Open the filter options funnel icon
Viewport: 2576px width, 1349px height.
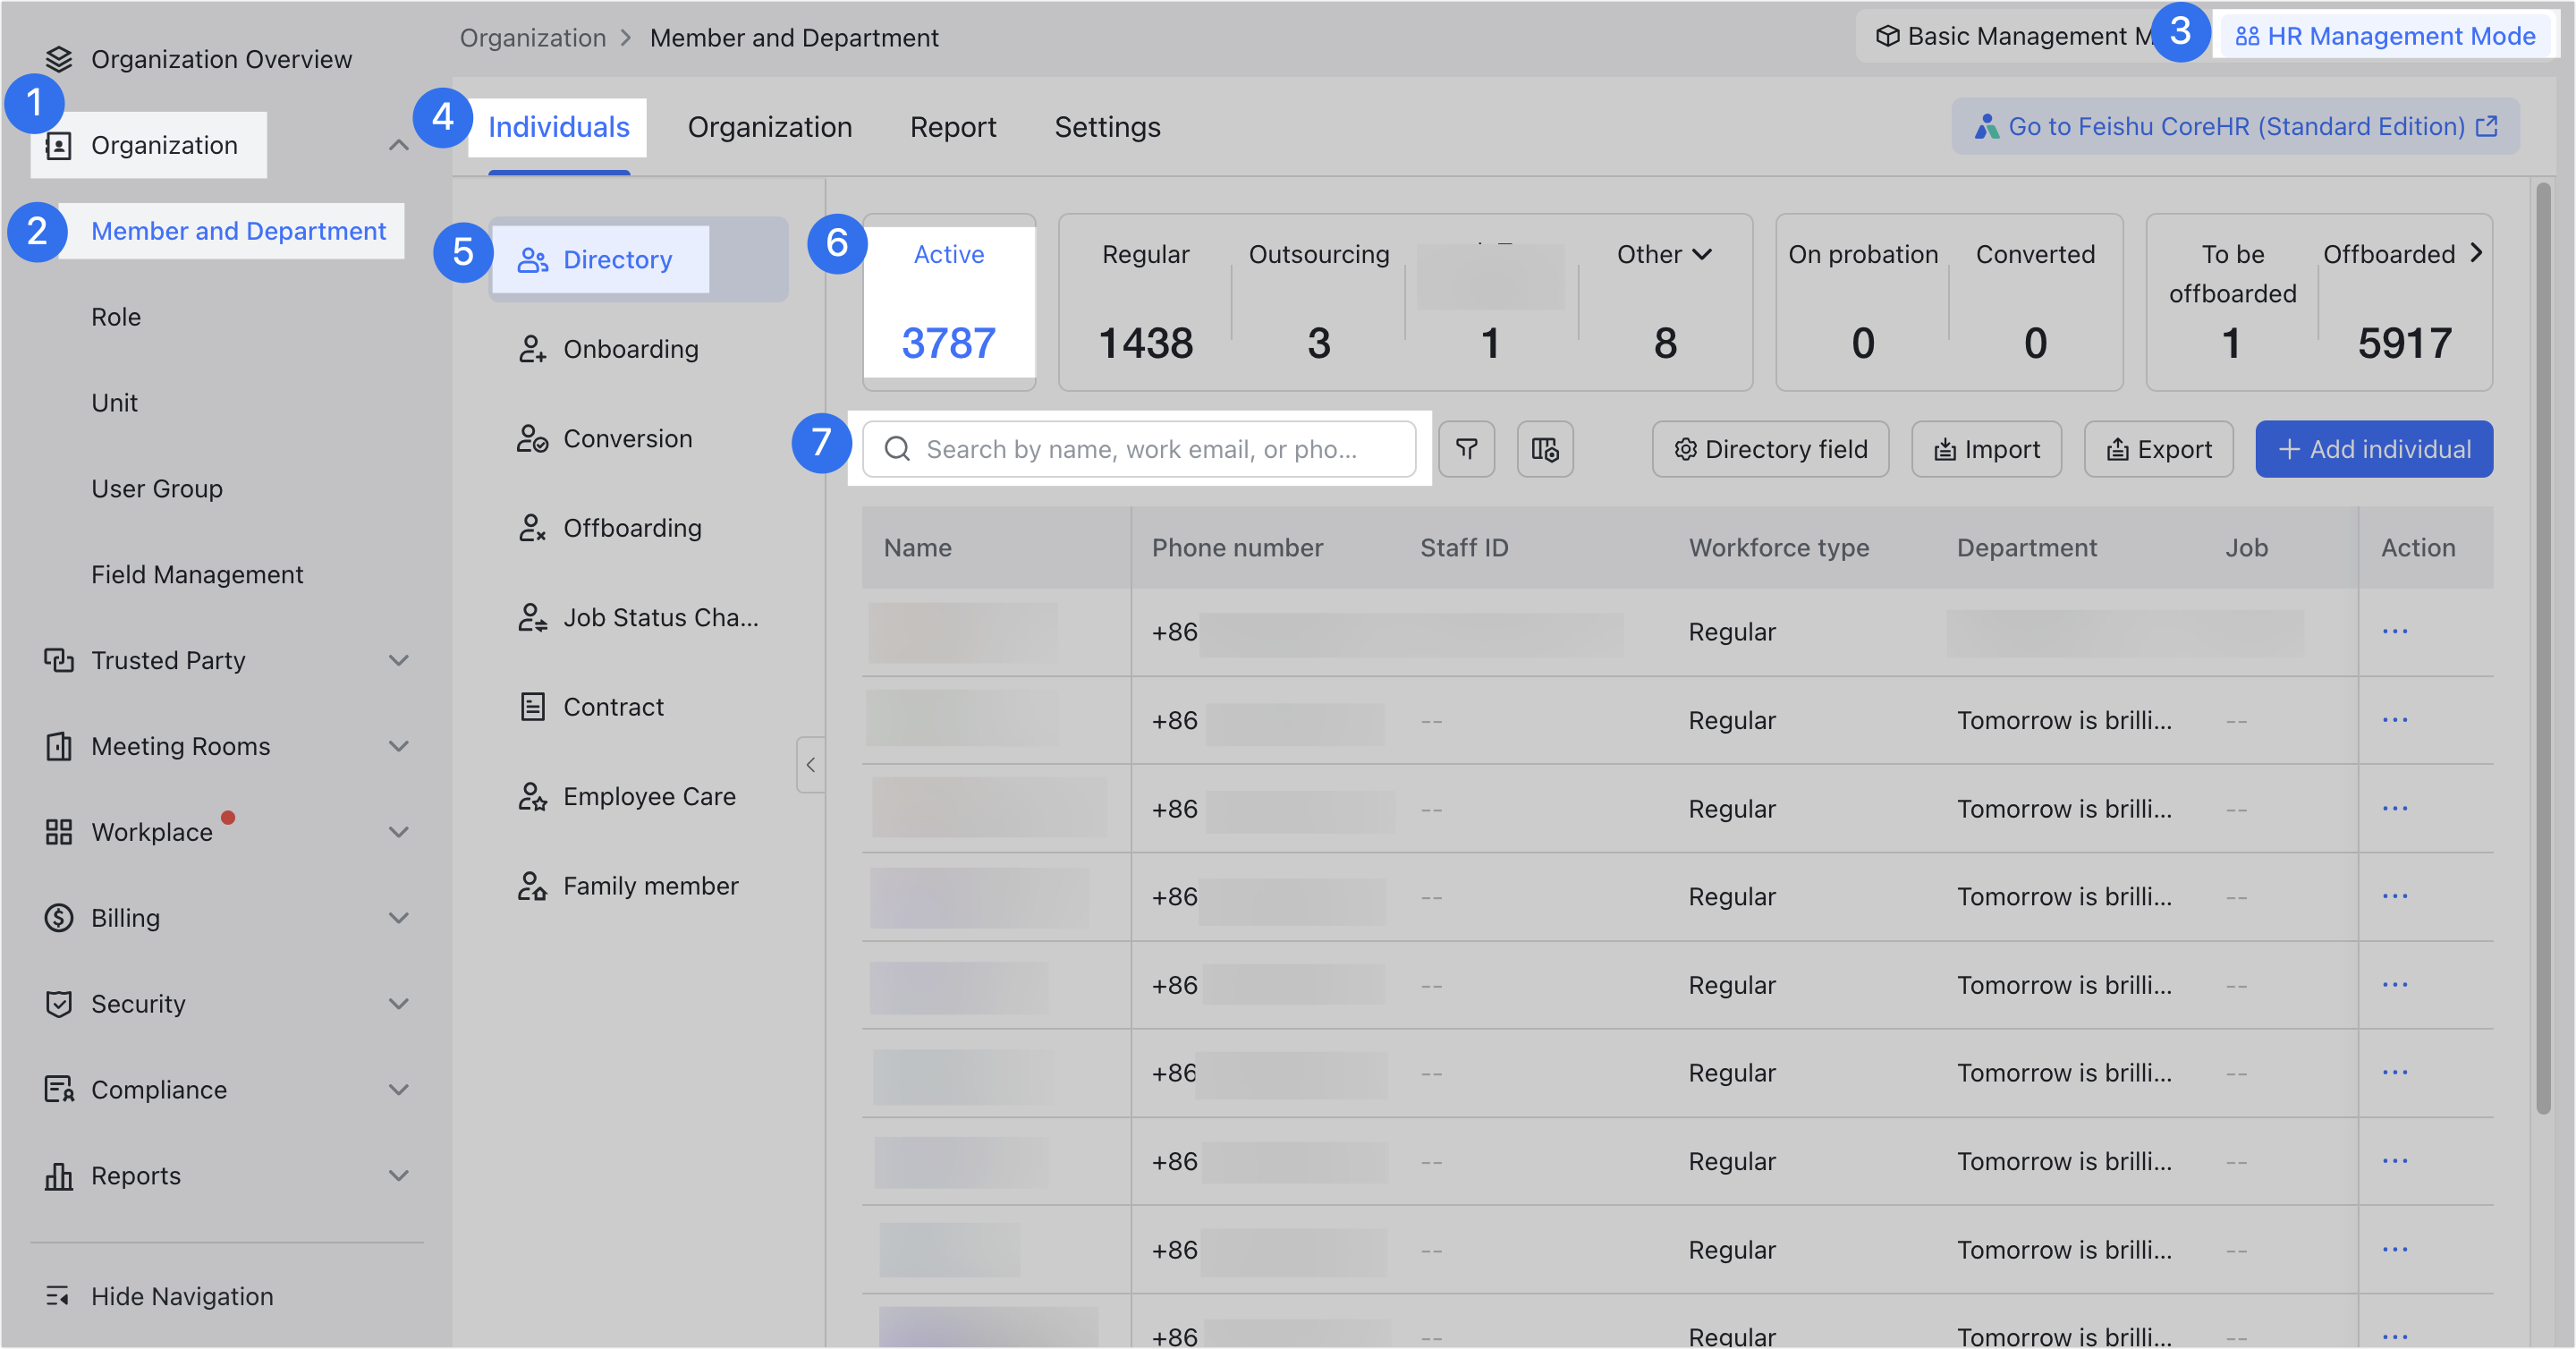point(1466,449)
